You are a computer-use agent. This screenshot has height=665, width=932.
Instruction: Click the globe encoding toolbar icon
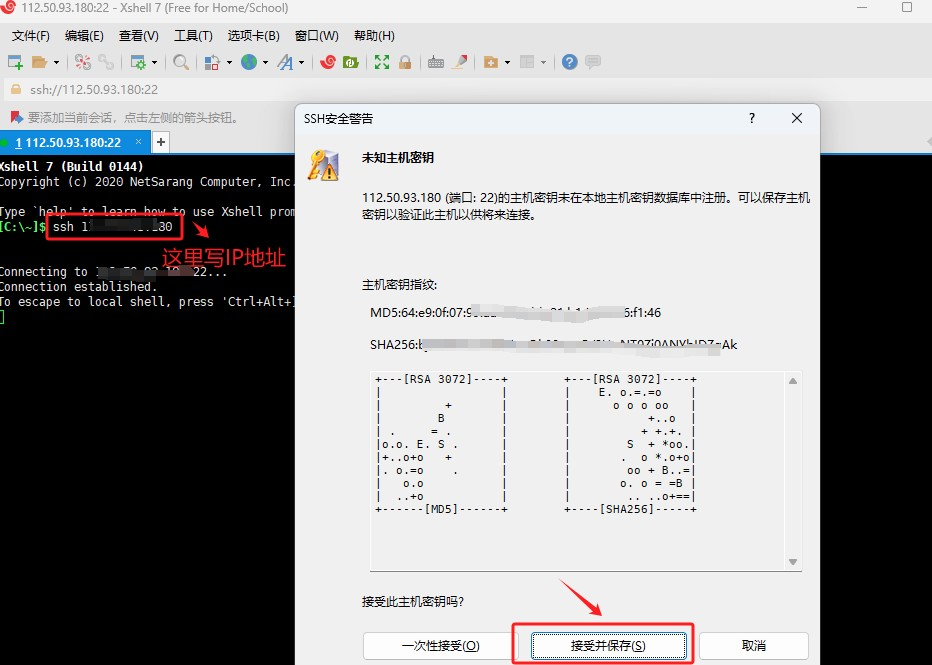(x=247, y=62)
